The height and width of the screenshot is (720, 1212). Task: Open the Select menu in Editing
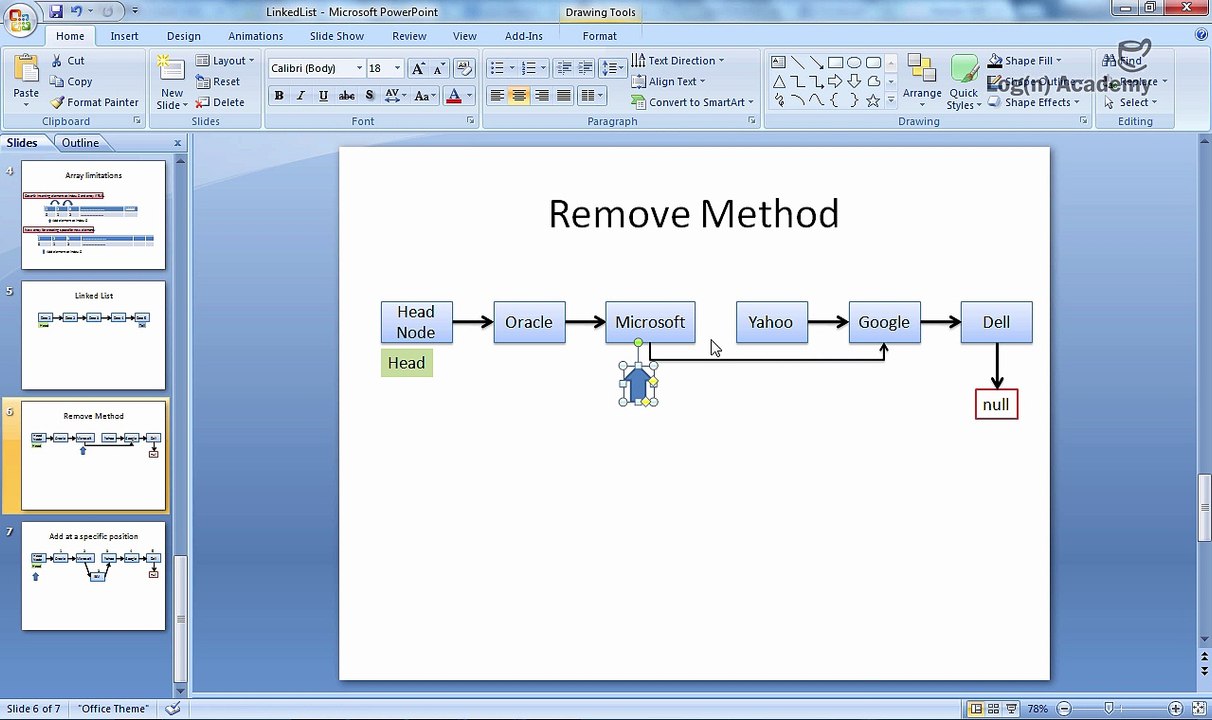tap(1130, 102)
